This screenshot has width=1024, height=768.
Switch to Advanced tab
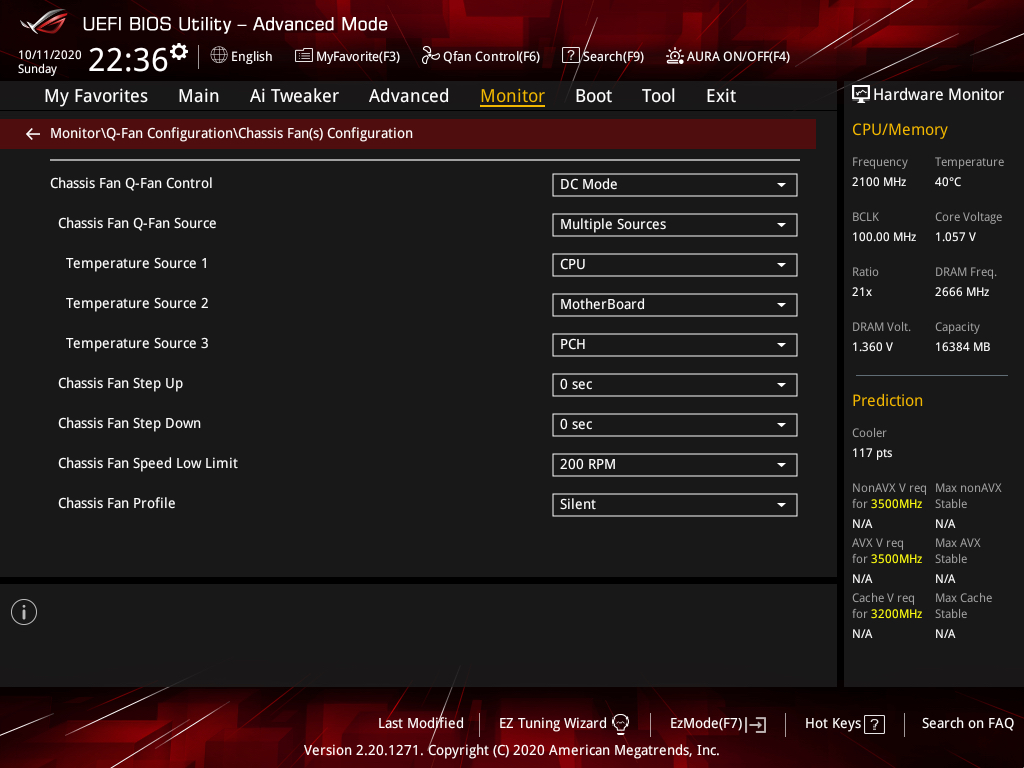click(409, 96)
